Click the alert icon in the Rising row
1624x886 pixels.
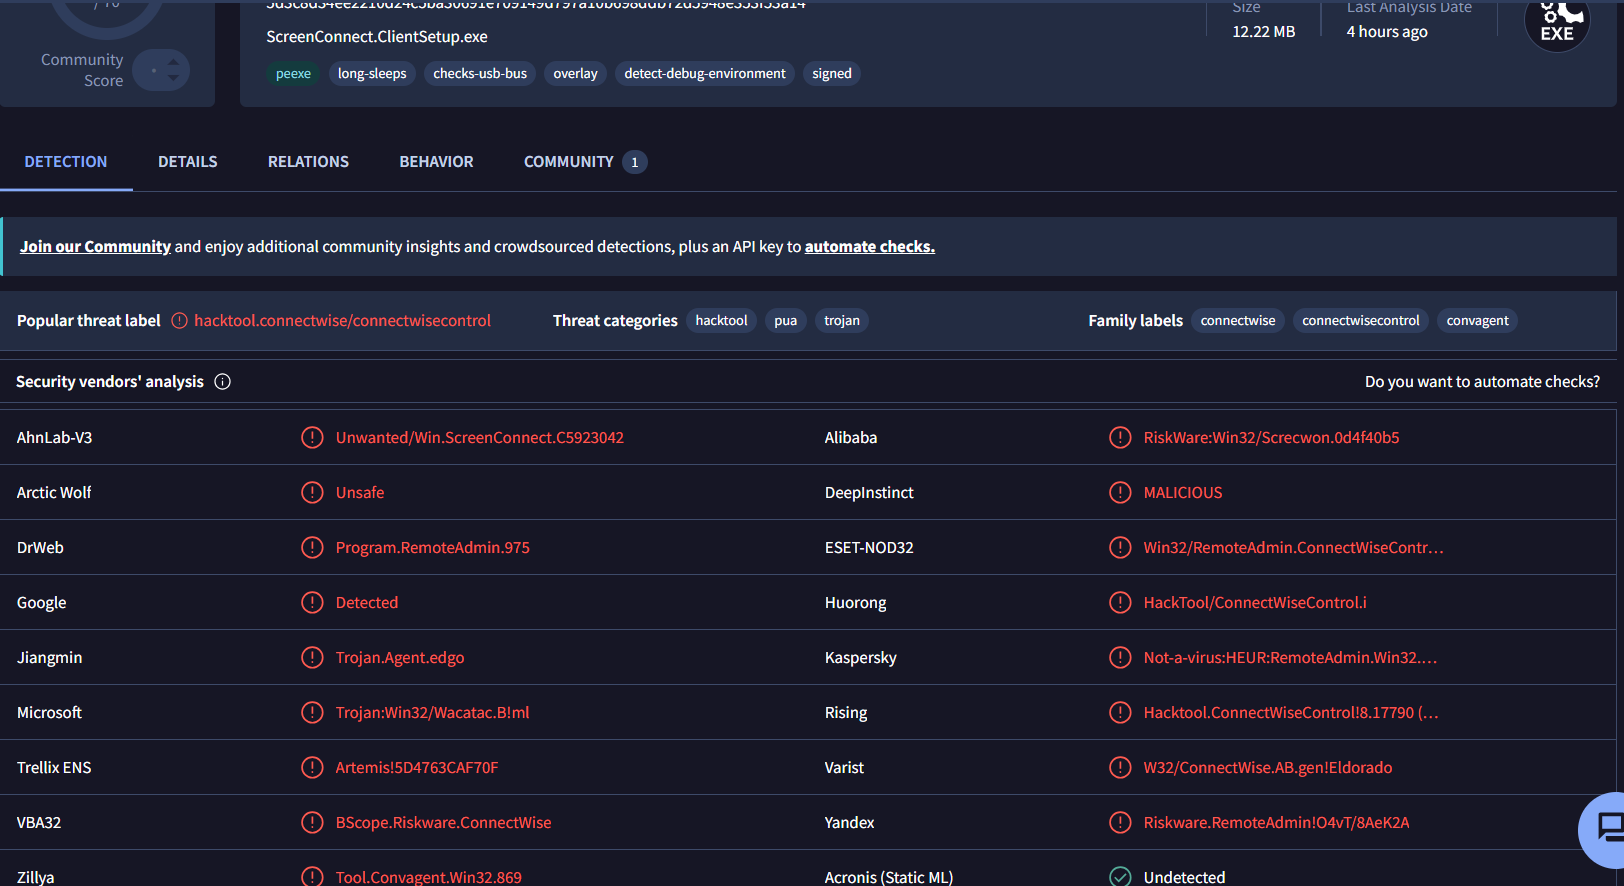tap(1120, 713)
